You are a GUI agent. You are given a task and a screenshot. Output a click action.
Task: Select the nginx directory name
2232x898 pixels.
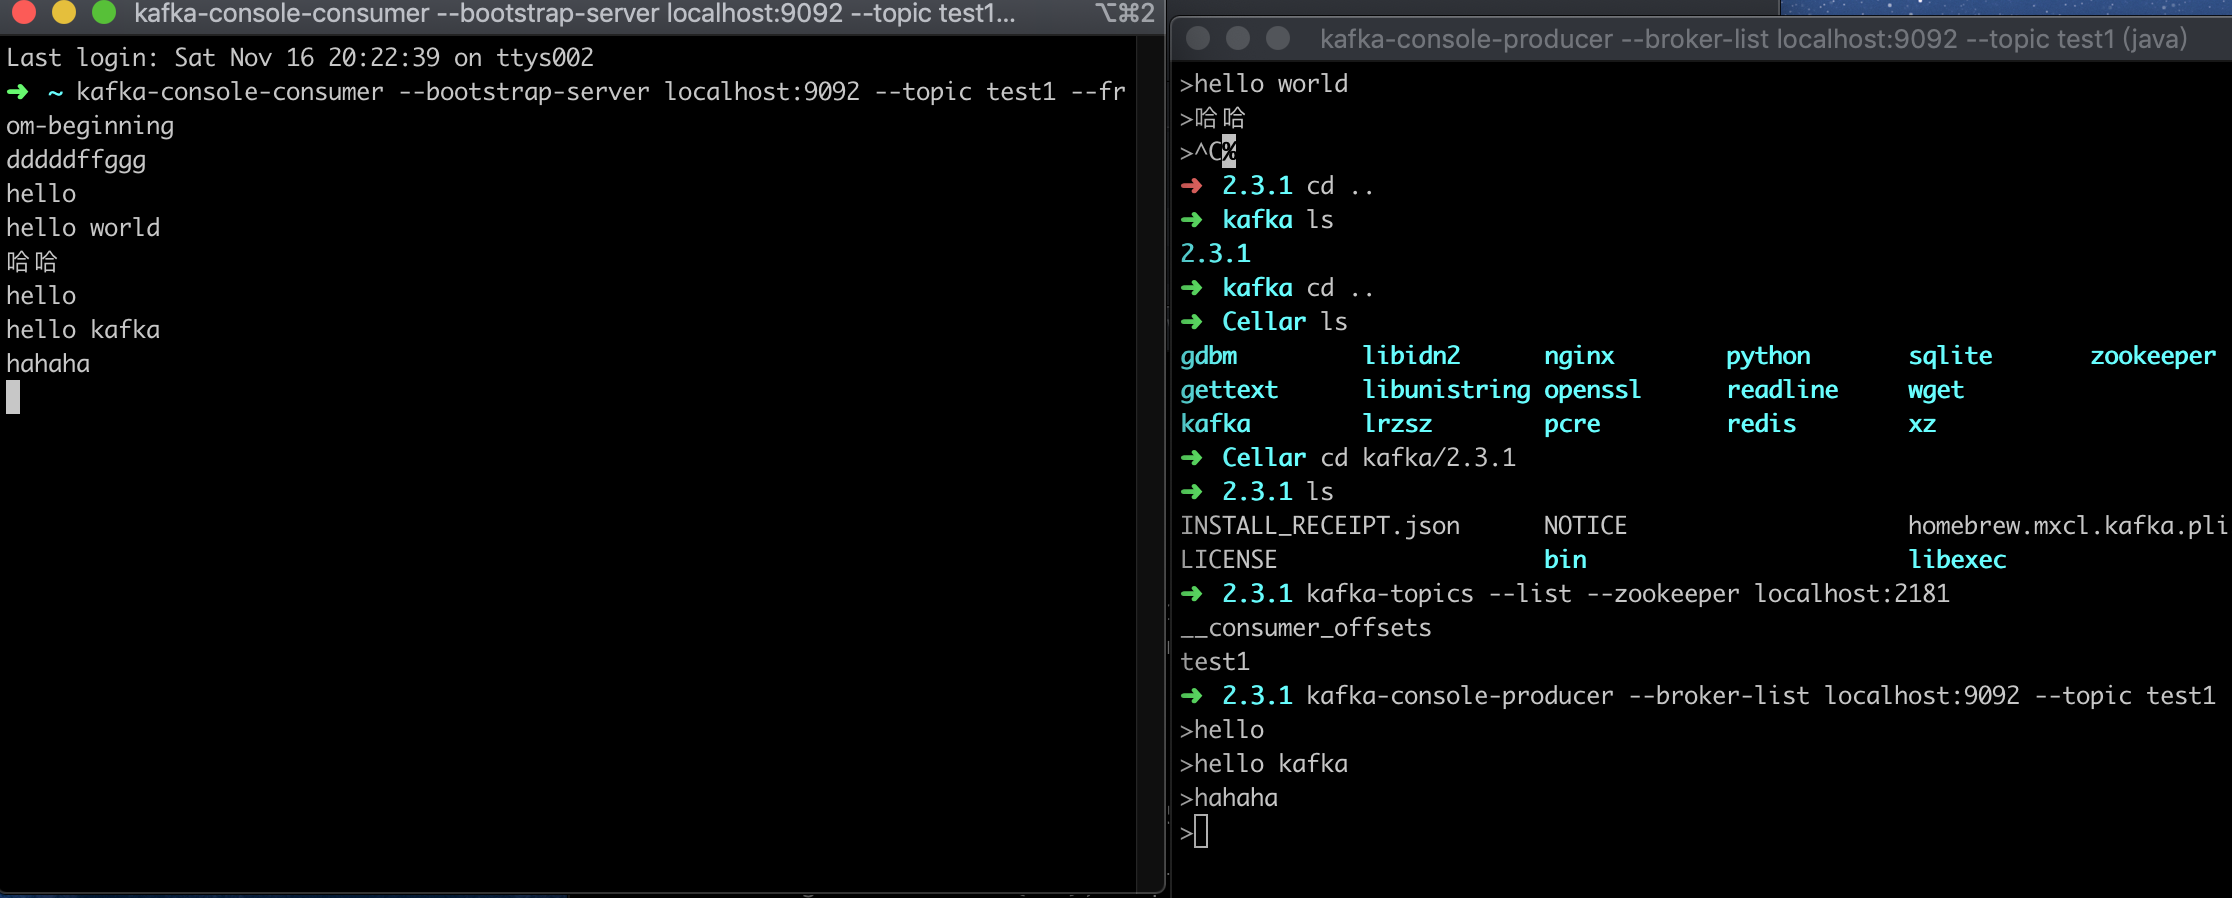click(x=1579, y=356)
